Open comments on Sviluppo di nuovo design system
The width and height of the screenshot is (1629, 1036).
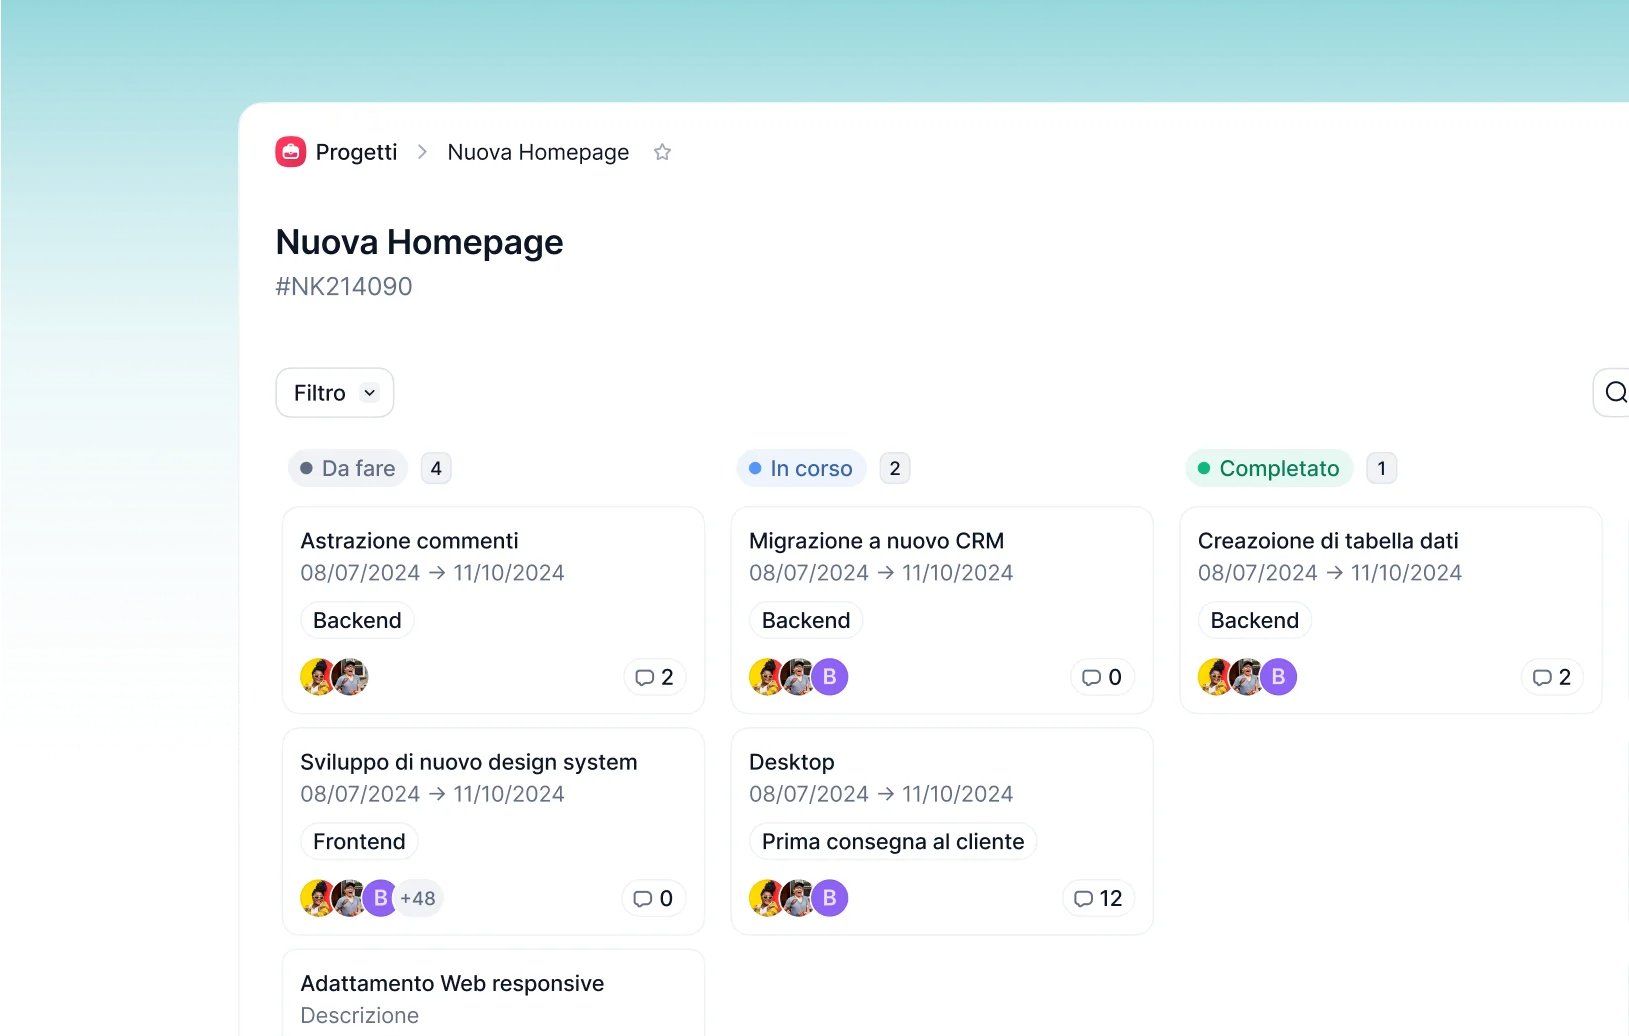(x=653, y=898)
